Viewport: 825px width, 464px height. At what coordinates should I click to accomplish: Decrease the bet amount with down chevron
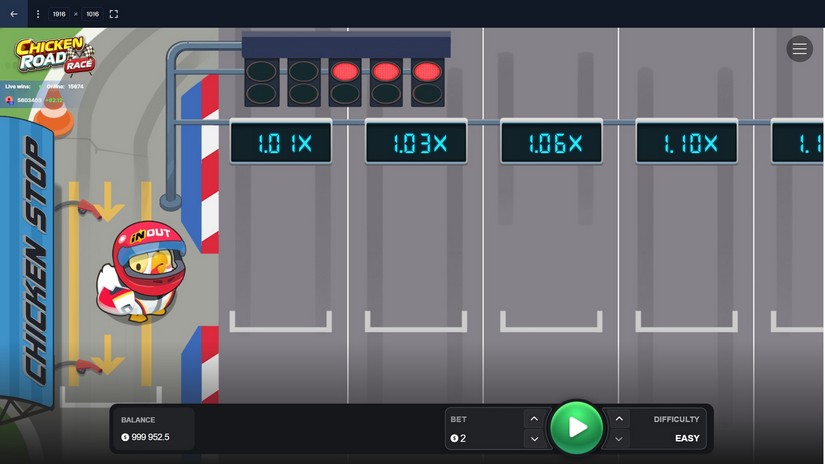point(534,438)
